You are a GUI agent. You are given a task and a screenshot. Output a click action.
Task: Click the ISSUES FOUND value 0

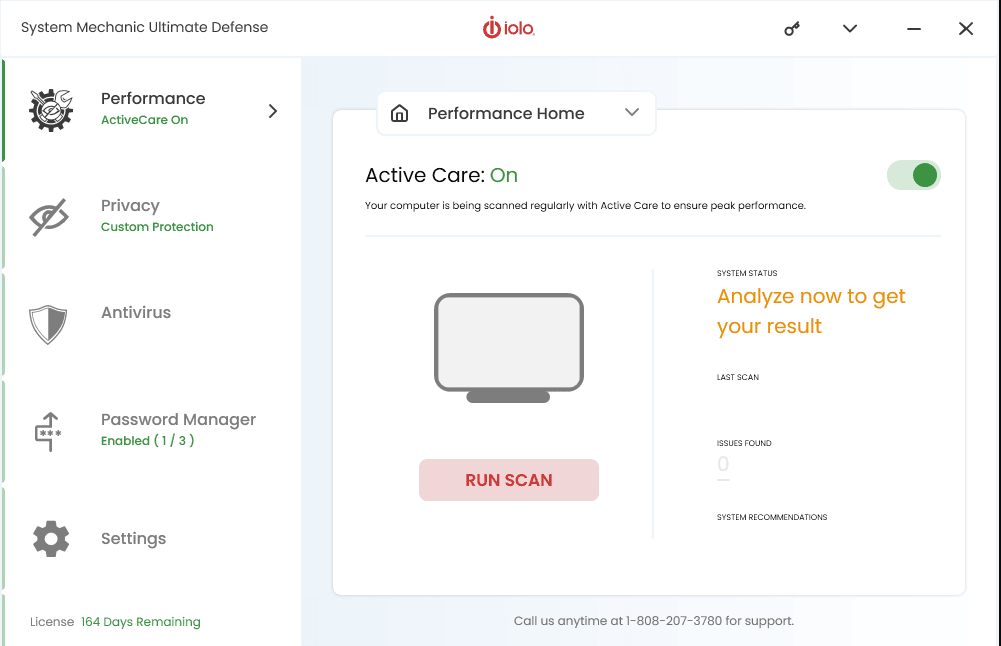pyautogui.click(x=723, y=464)
